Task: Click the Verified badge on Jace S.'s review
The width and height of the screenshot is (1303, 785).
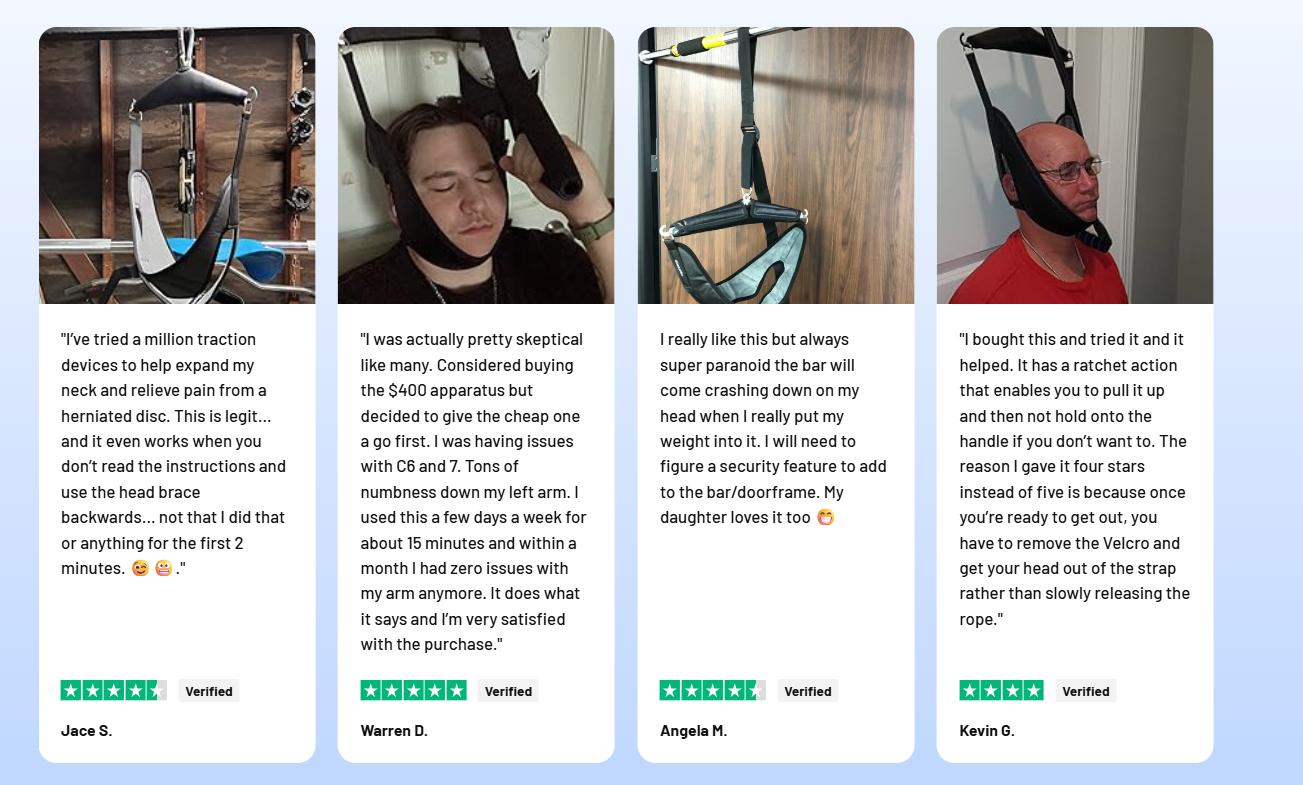Action: tap(209, 691)
